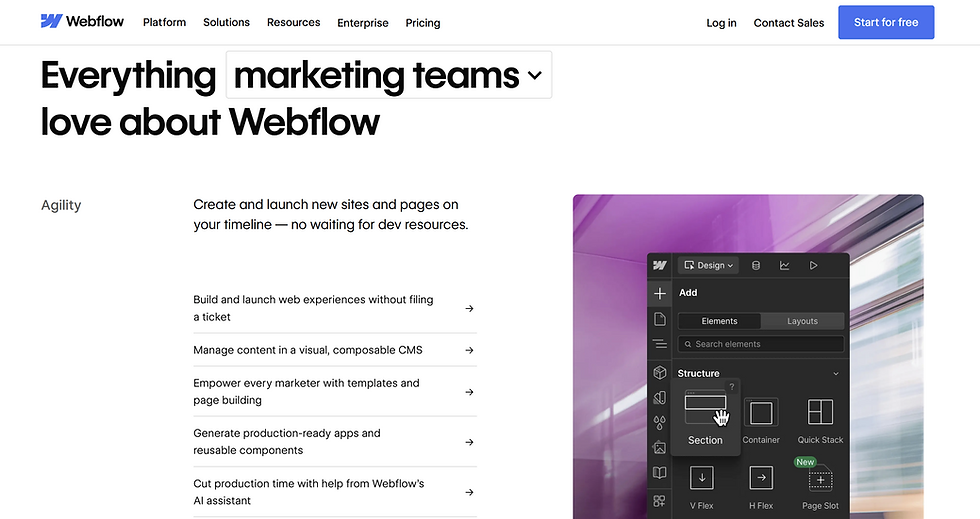Collapse the Structure section chevron

click(836, 373)
